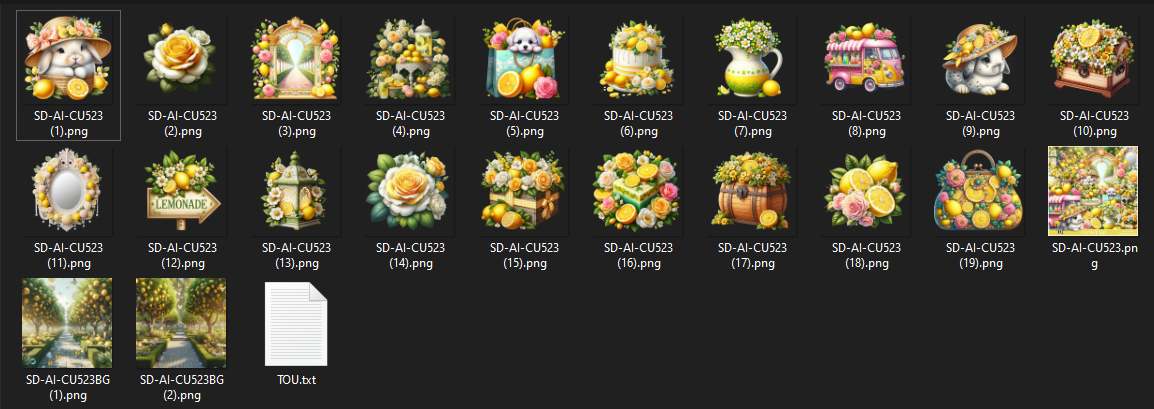The image size is (1154, 409).
Task: Select the garden path background SD-AI-CU523BG (2).png
Action: (x=181, y=322)
